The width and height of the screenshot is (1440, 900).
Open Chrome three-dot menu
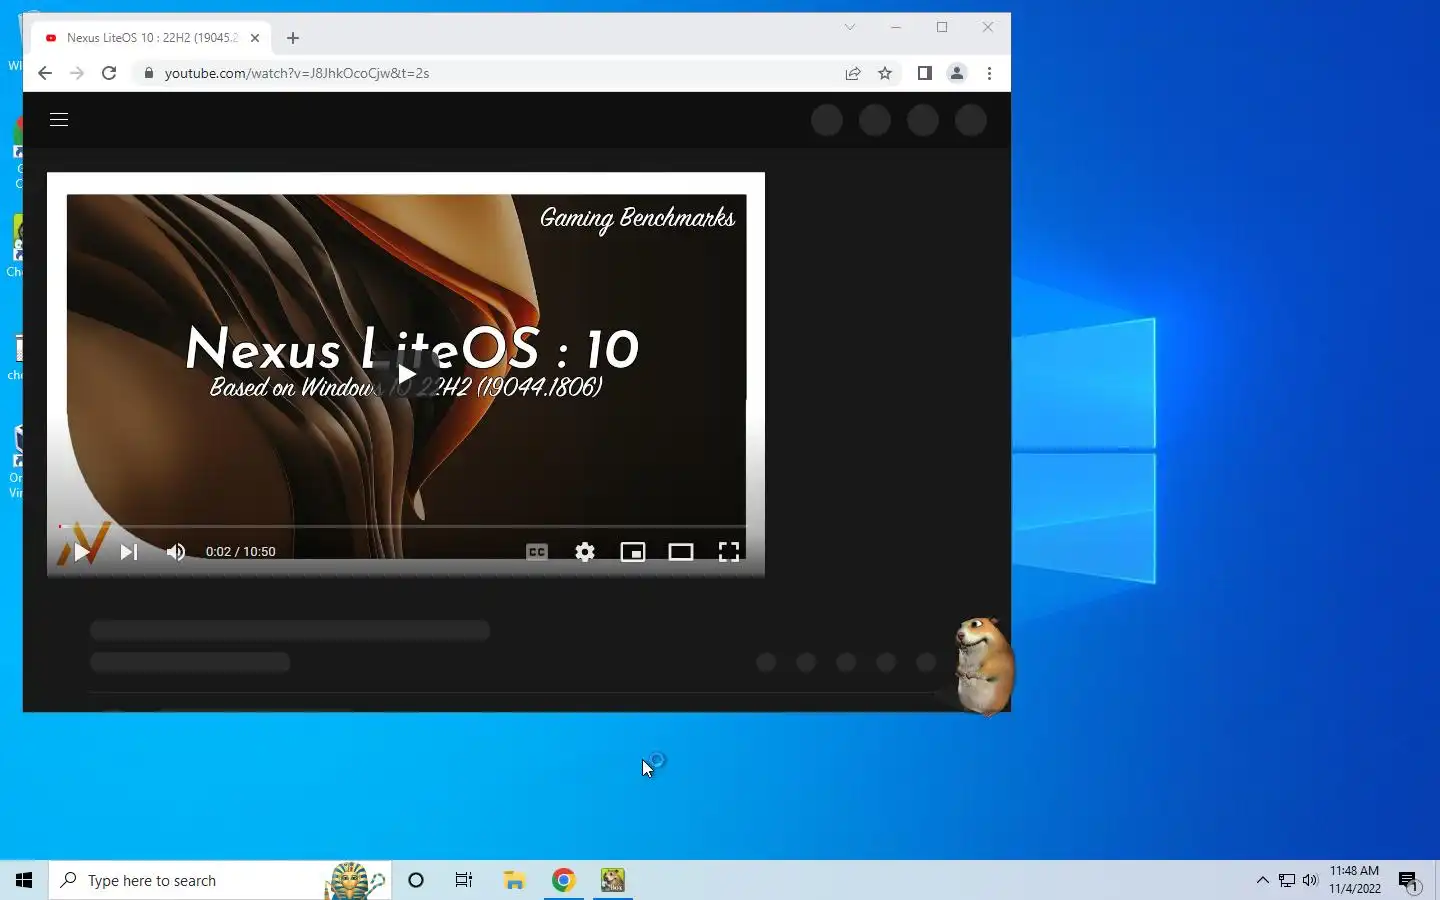click(x=989, y=73)
